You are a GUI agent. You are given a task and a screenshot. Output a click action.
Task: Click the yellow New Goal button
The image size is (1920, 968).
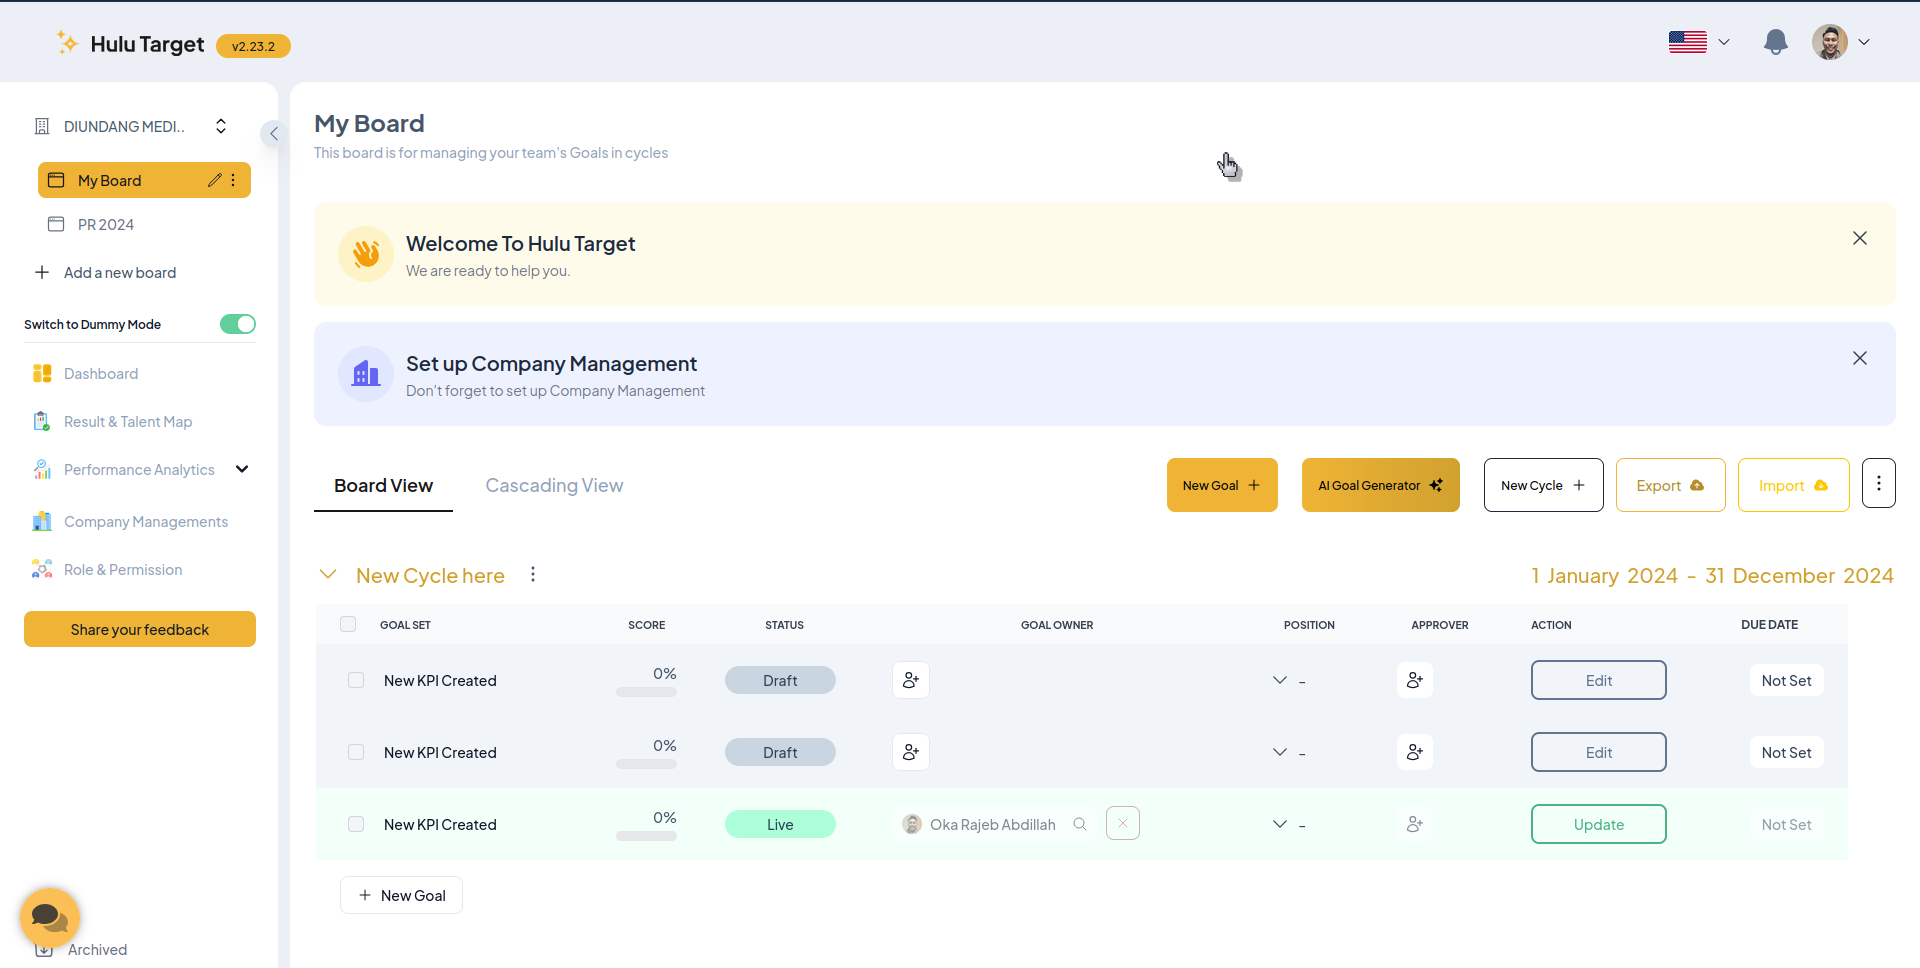1222,485
